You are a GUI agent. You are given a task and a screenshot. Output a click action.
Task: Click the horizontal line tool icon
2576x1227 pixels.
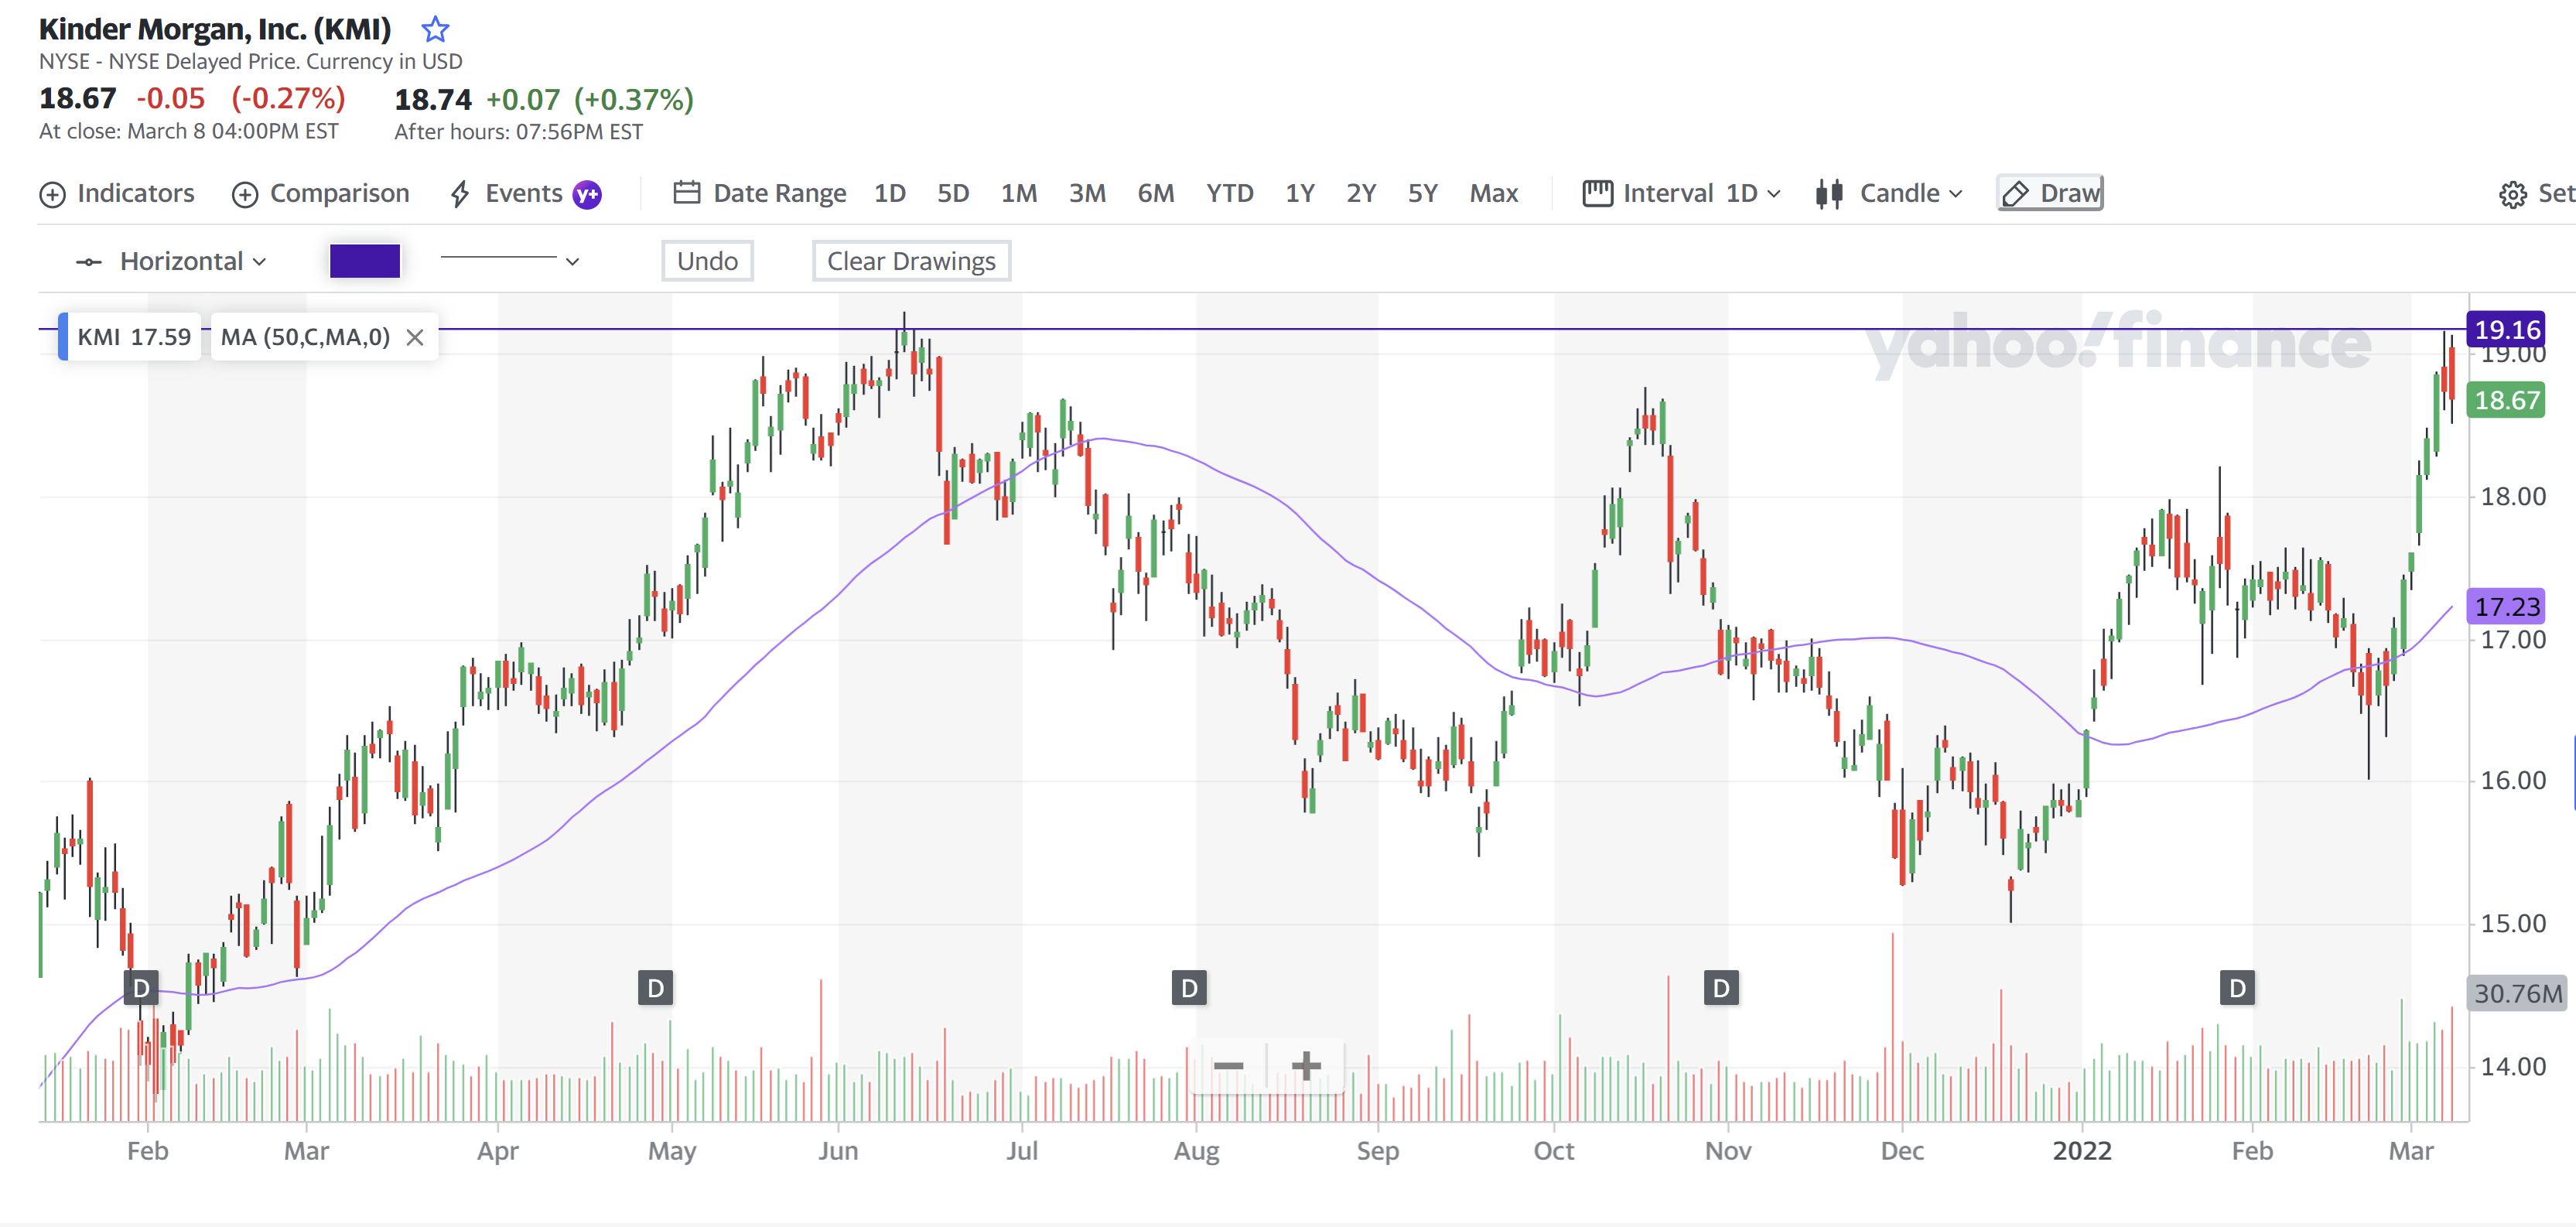pyautogui.click(x=89, y=262)
